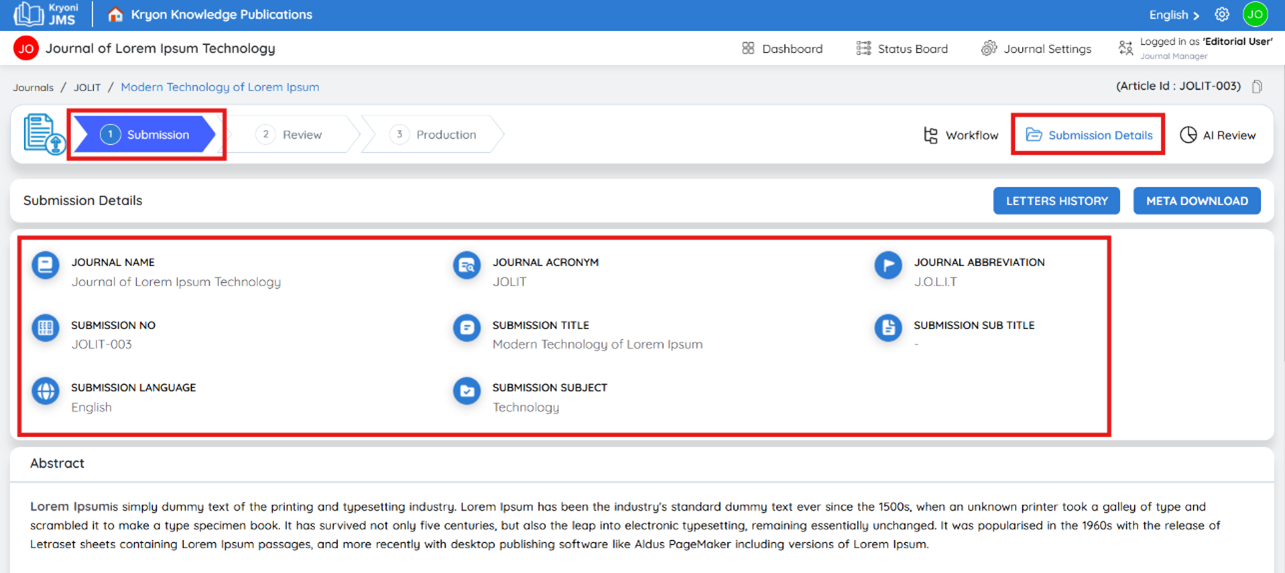This screenshot has height=573, width=1285.
Task: Switch to the Workflow view
Action: [961, 135]
